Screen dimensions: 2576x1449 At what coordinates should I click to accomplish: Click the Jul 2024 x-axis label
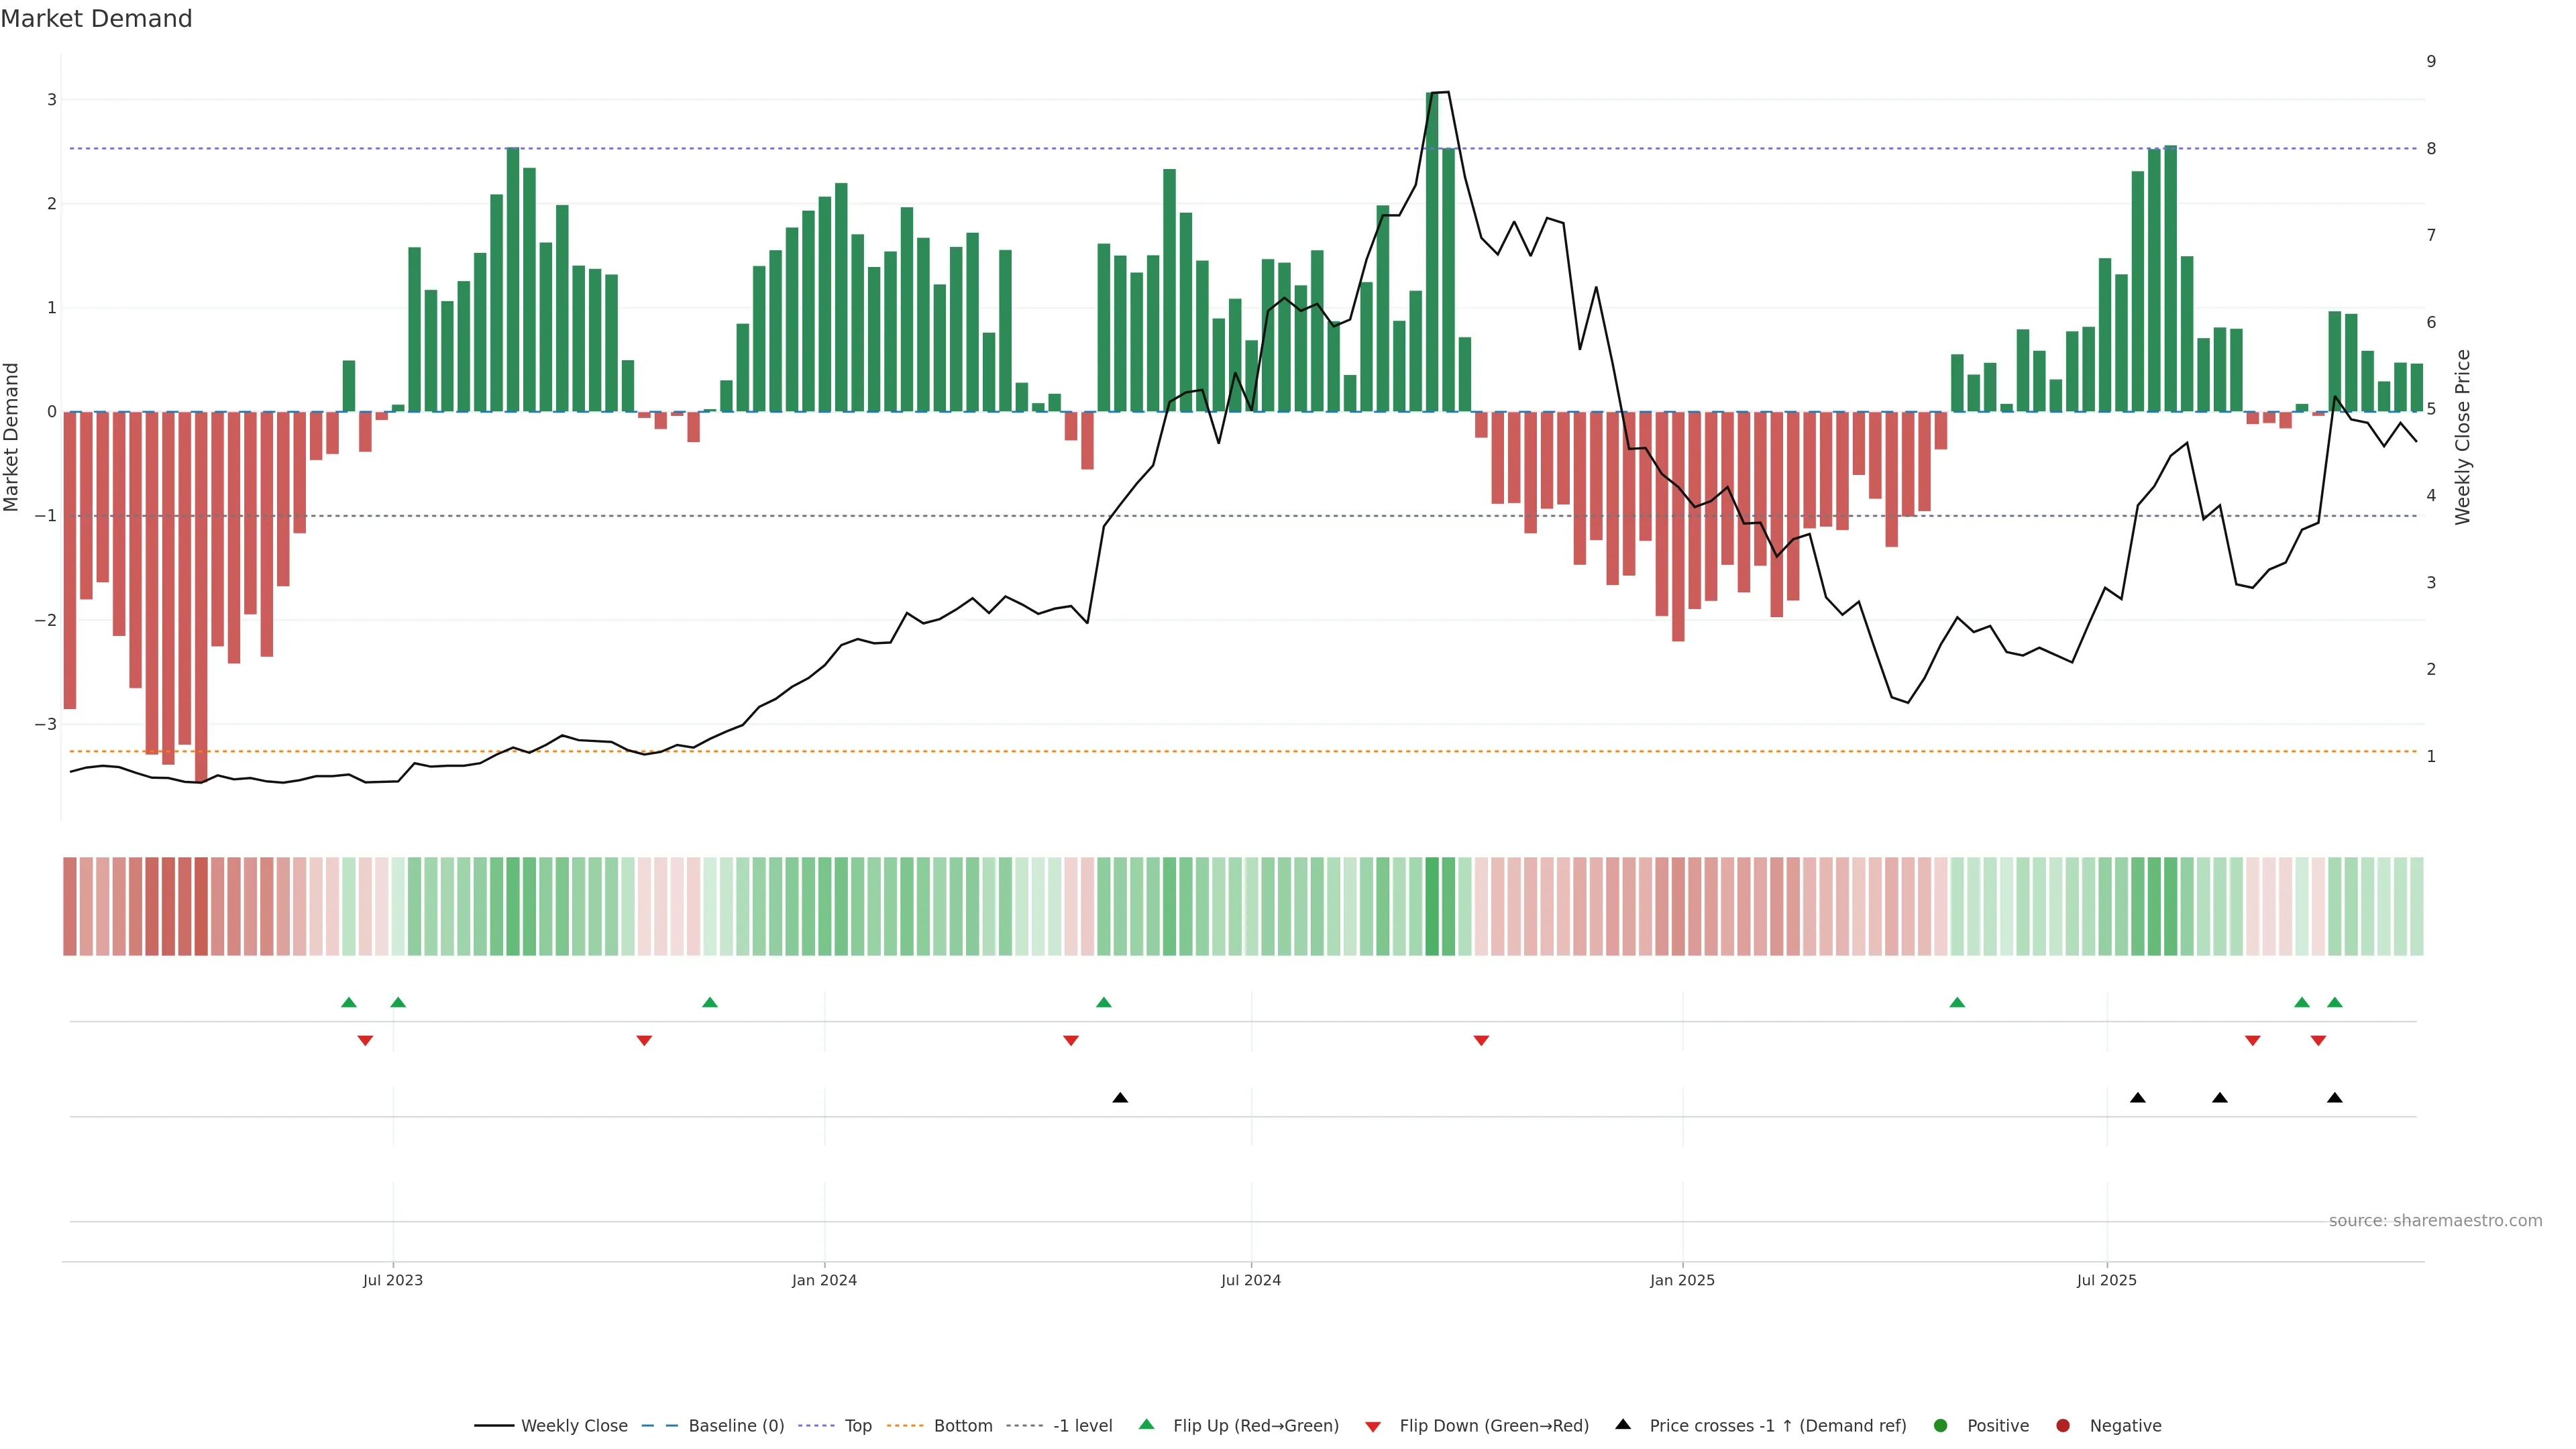click(1251, 1280)
